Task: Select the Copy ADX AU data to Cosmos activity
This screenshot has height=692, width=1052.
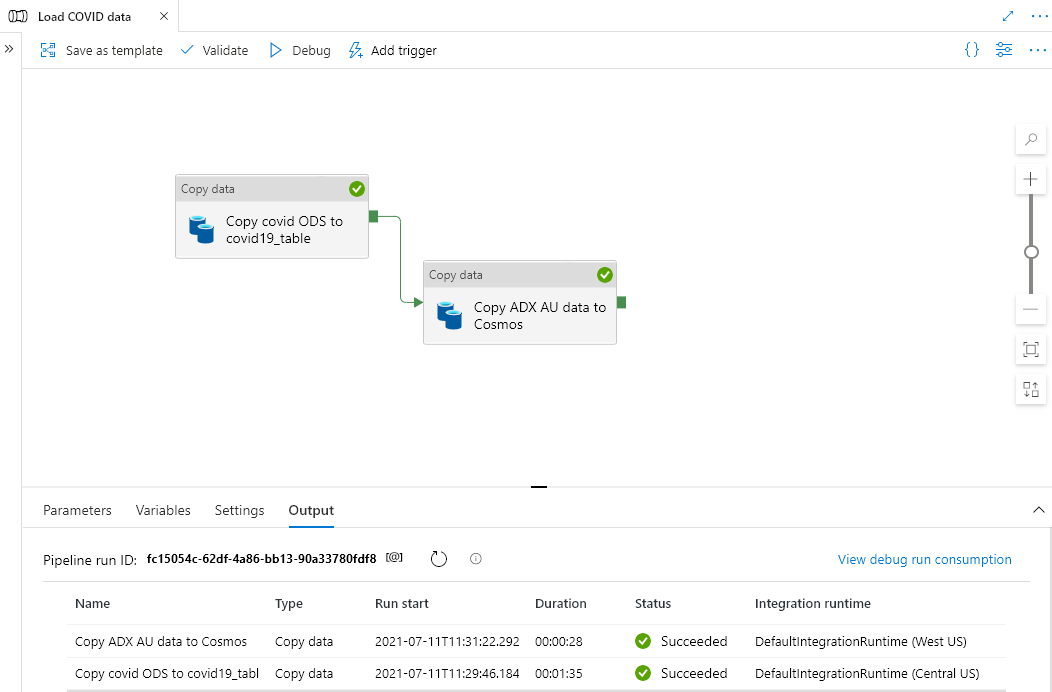Action: click(x=520, y=303)
